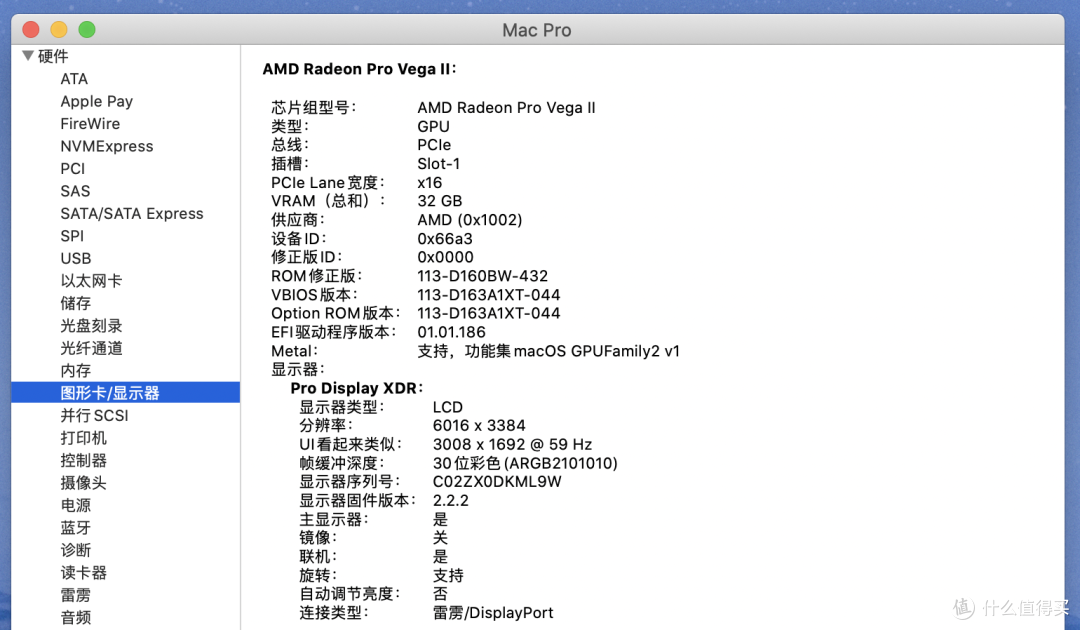
Task: Choose NVMExpress in the sidebar
Action: [107, 146]
